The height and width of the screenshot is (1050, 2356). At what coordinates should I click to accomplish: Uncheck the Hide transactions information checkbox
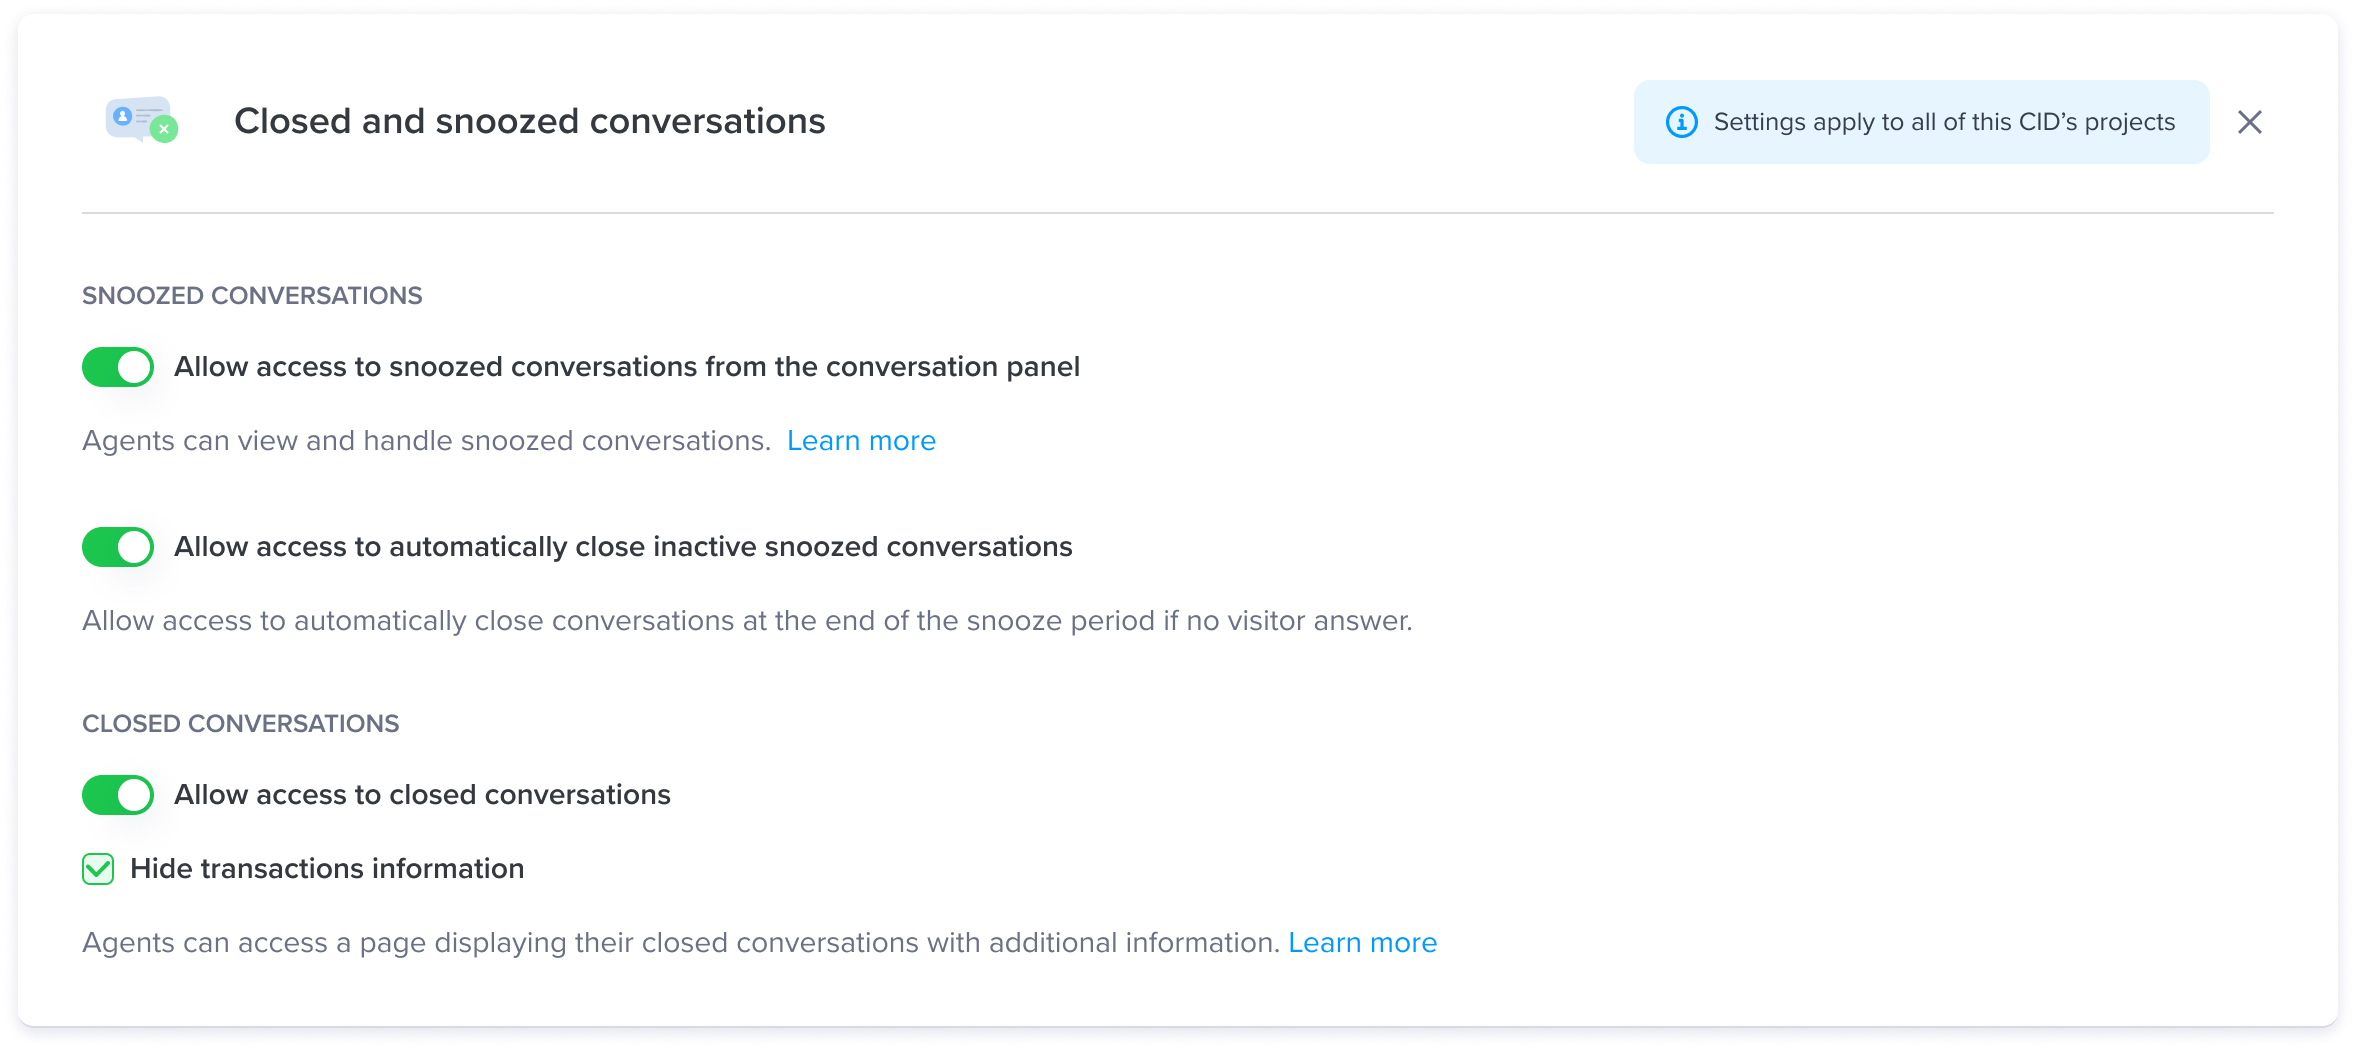(x=98, y=869)
